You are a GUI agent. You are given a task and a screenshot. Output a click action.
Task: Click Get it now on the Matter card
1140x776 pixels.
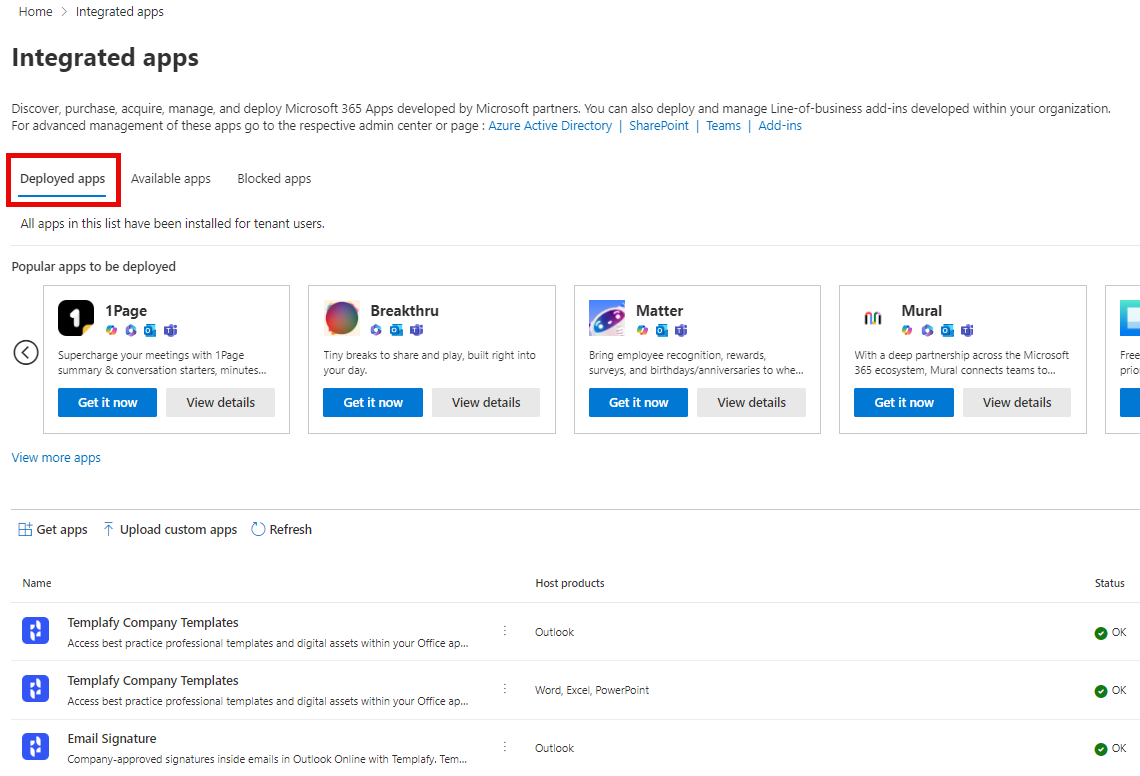638,403
